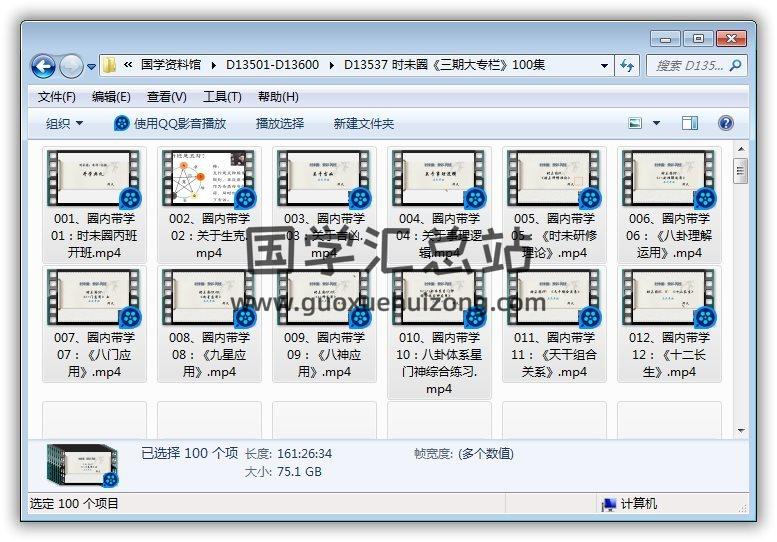
Task: Click the refresh button beside the address bar
Action: (627, 65)
